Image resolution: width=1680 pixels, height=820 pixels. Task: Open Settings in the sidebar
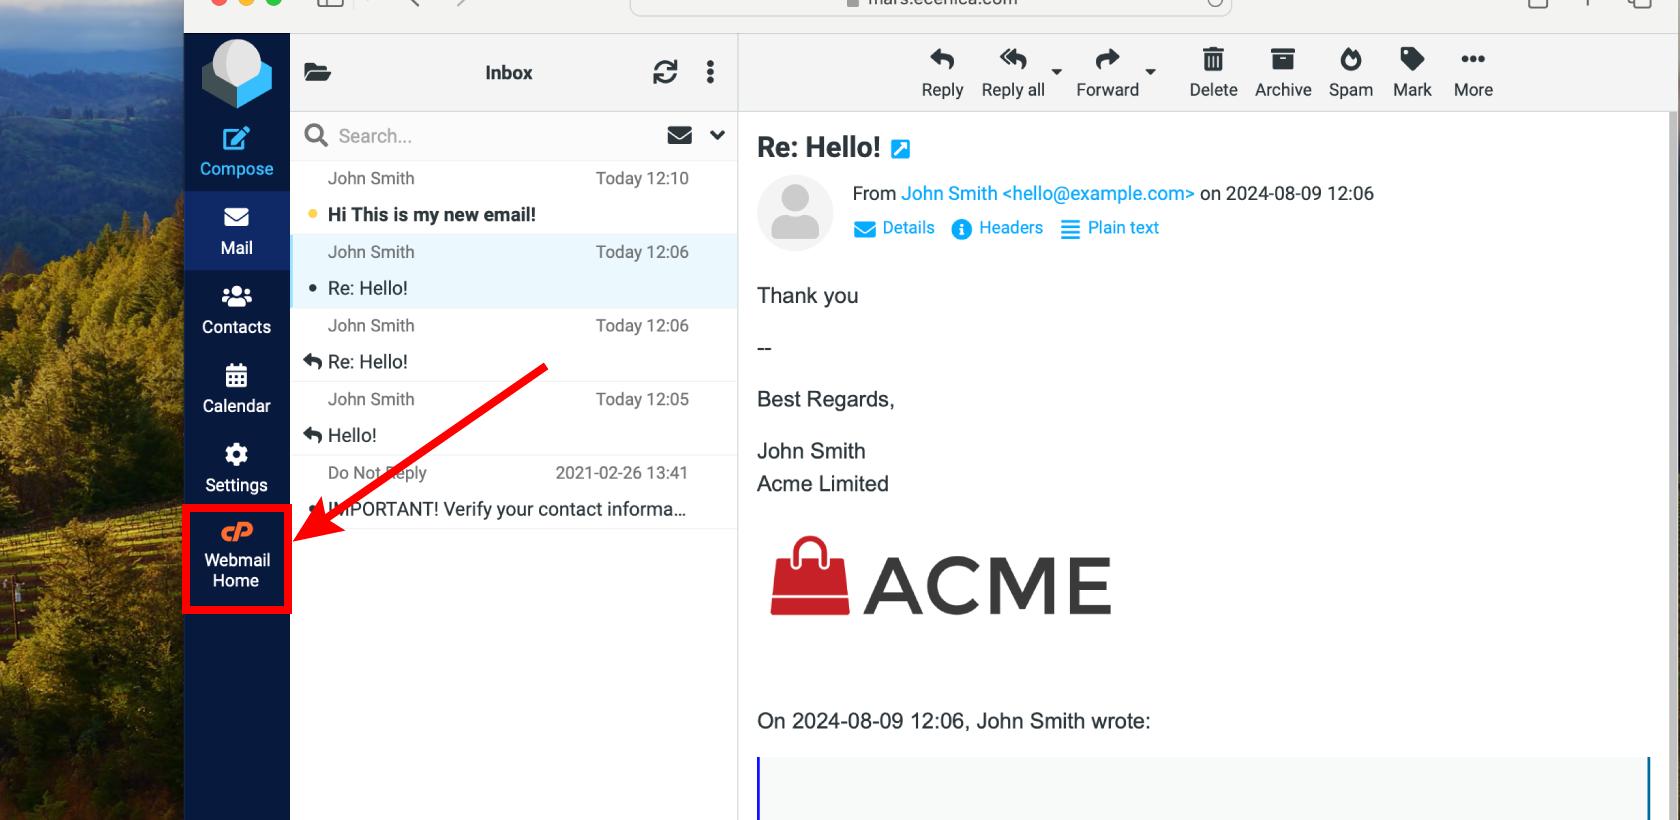click(236, 468)
